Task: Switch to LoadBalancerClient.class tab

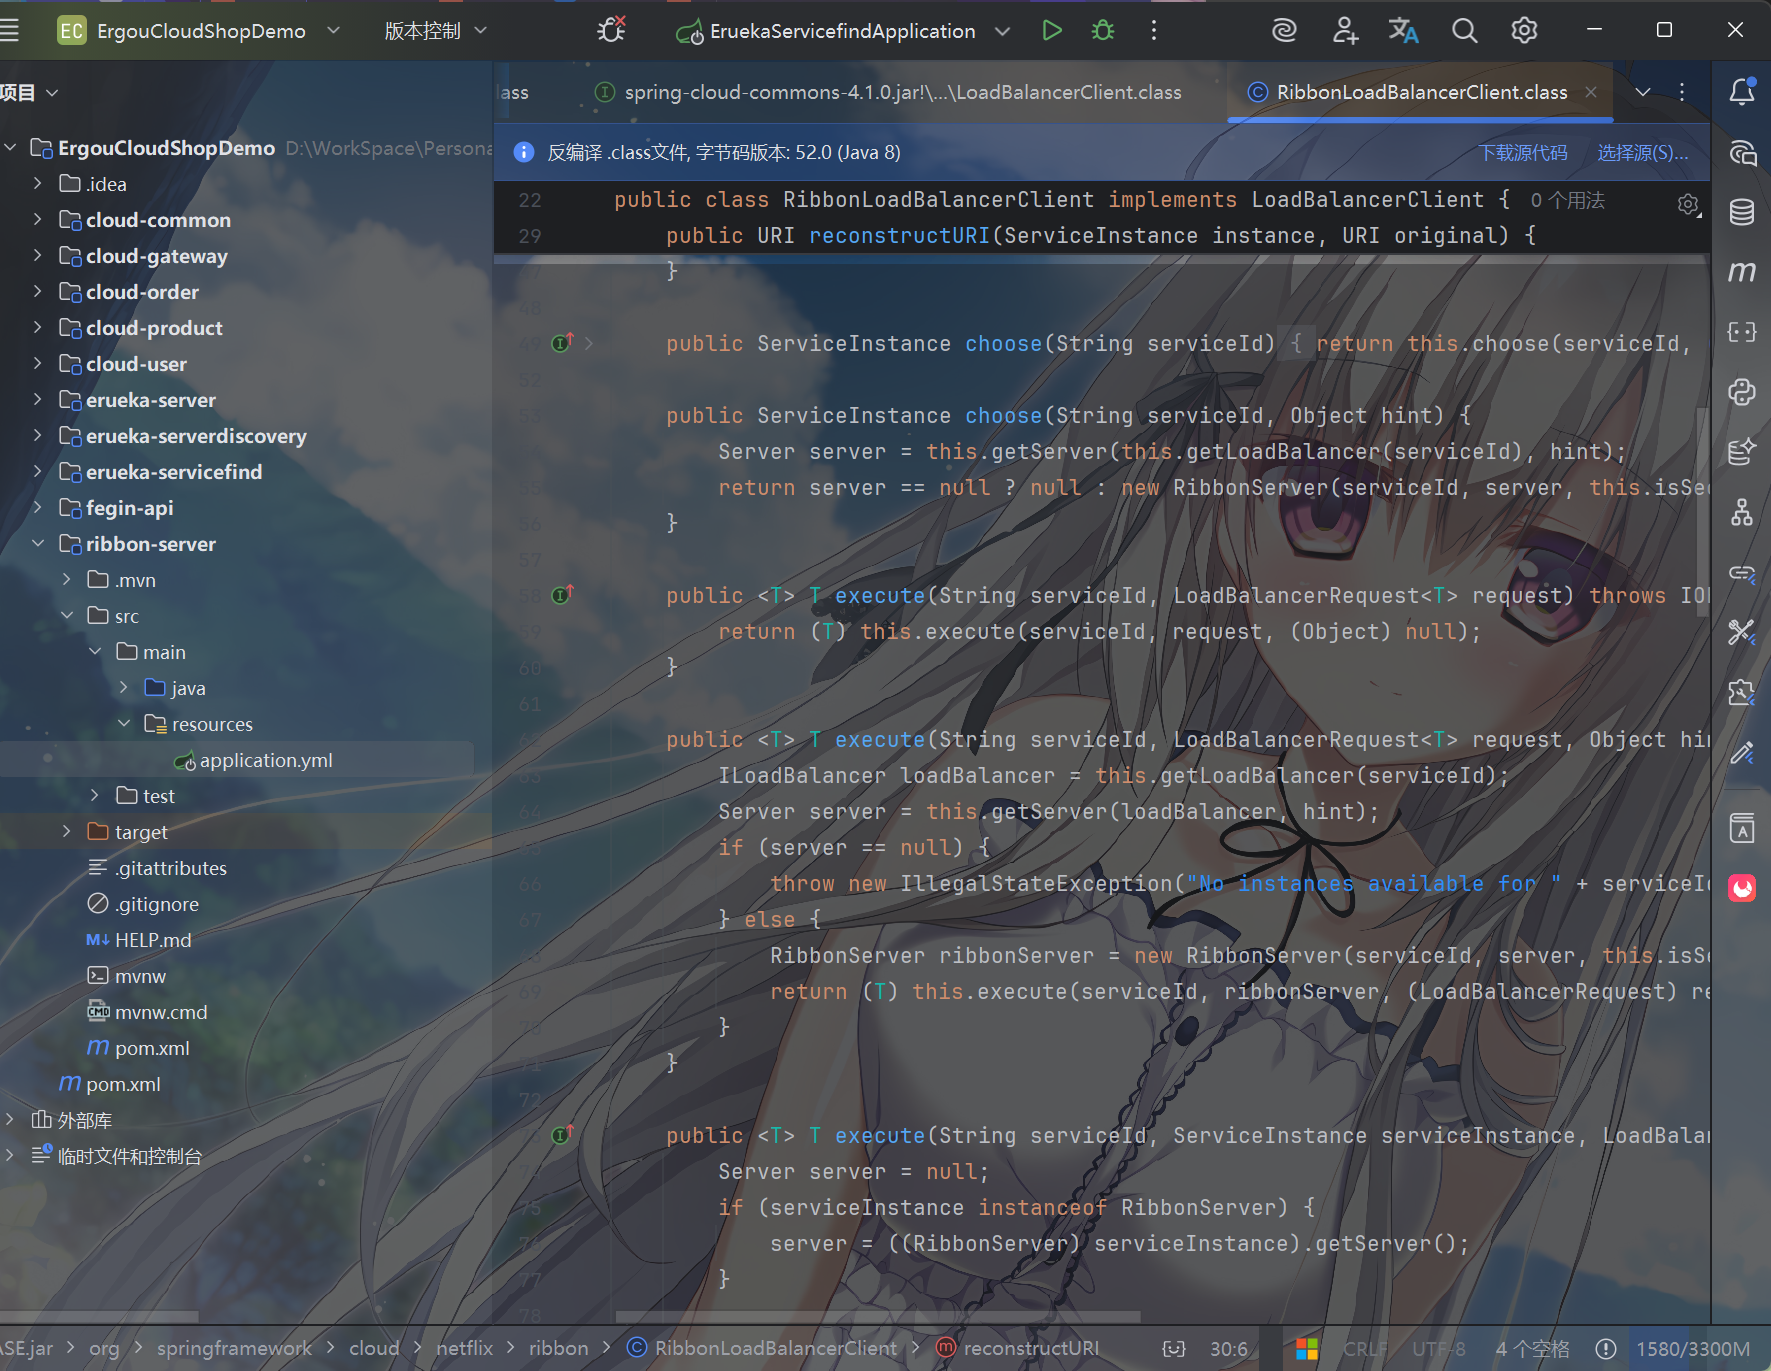Action: click(888, 92)
